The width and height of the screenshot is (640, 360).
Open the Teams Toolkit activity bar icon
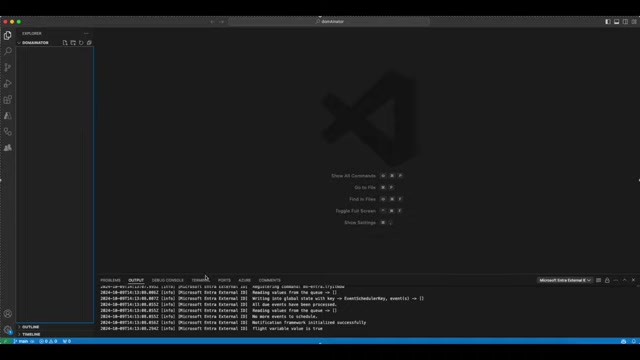[x=8, y=148]
